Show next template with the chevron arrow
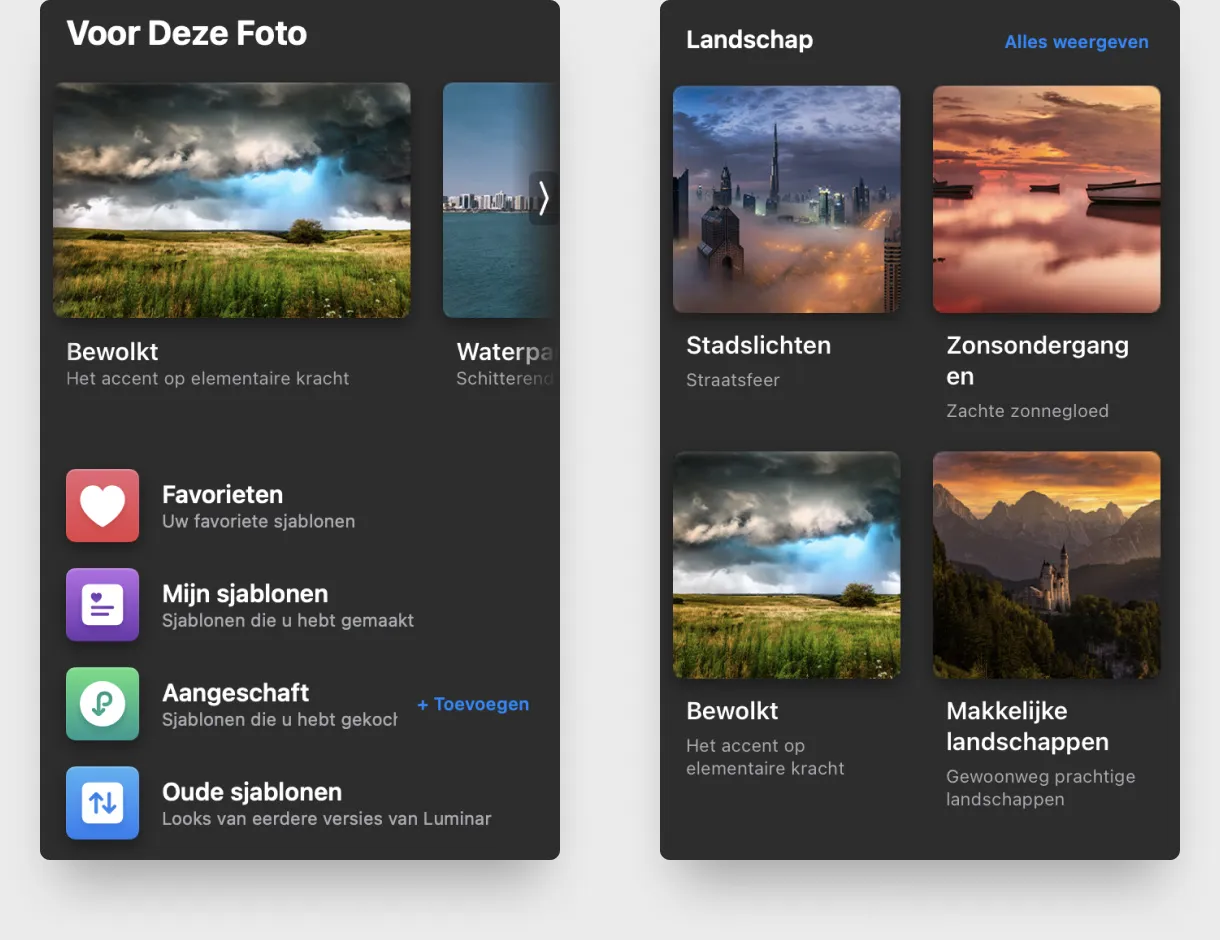The image size is (1220, 940). click(543, 198)
